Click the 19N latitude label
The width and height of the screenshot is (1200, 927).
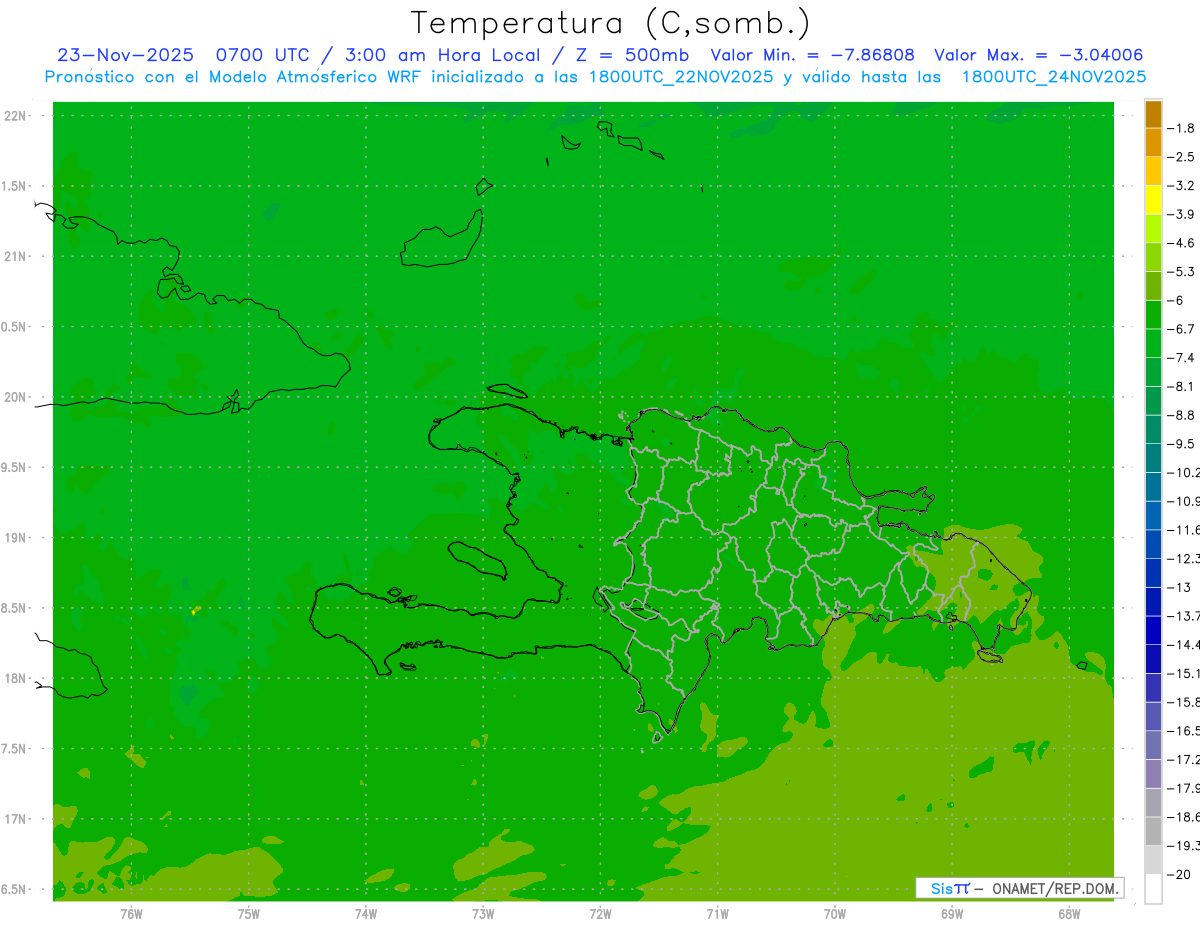[x=16, y=537]
